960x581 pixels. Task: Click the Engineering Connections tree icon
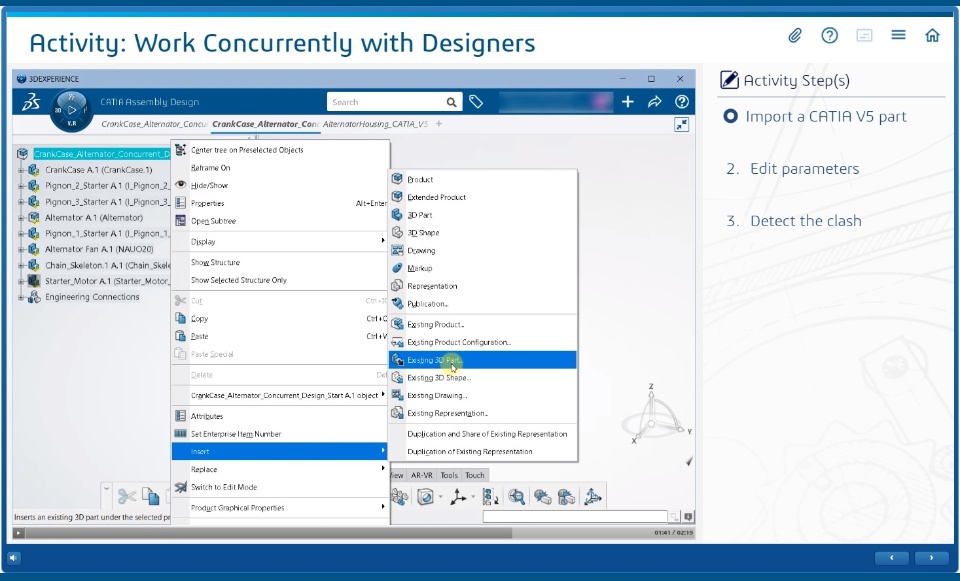[x=34, y=297]
